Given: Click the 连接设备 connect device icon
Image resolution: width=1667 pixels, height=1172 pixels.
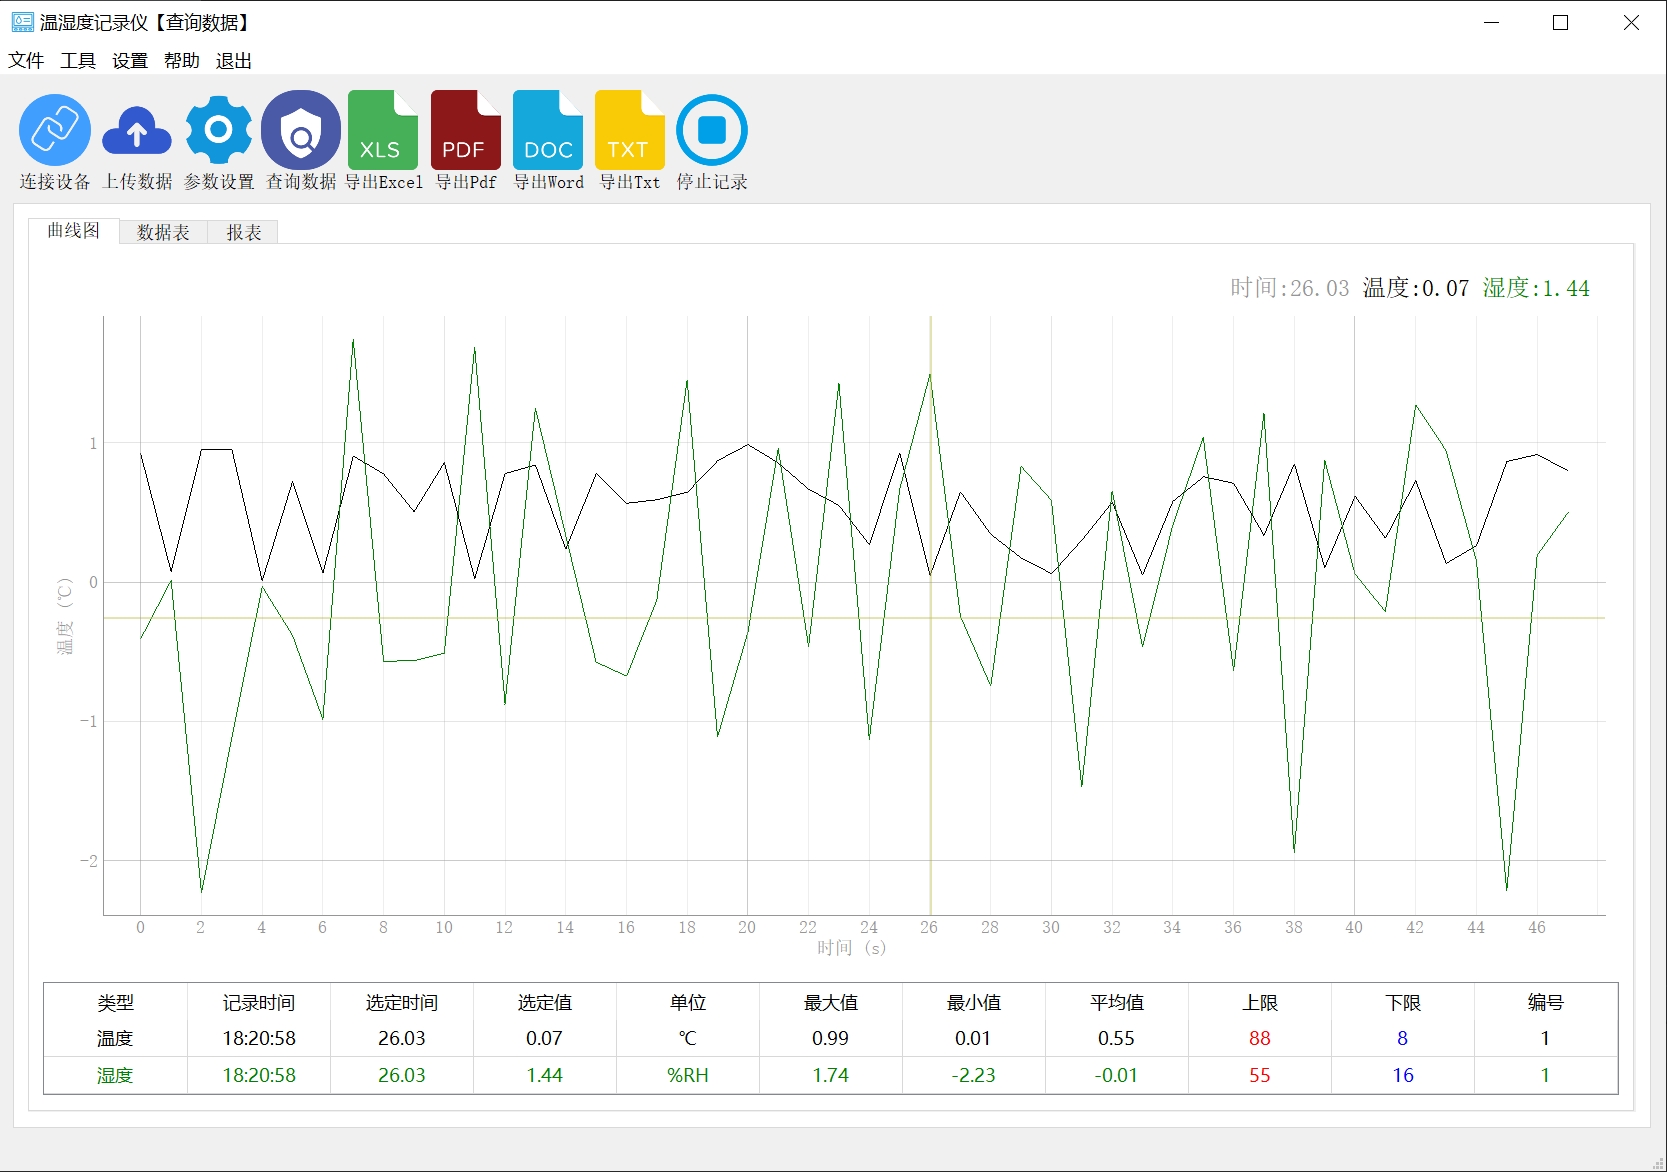Looking at the screenshot, I should (55, 130).
